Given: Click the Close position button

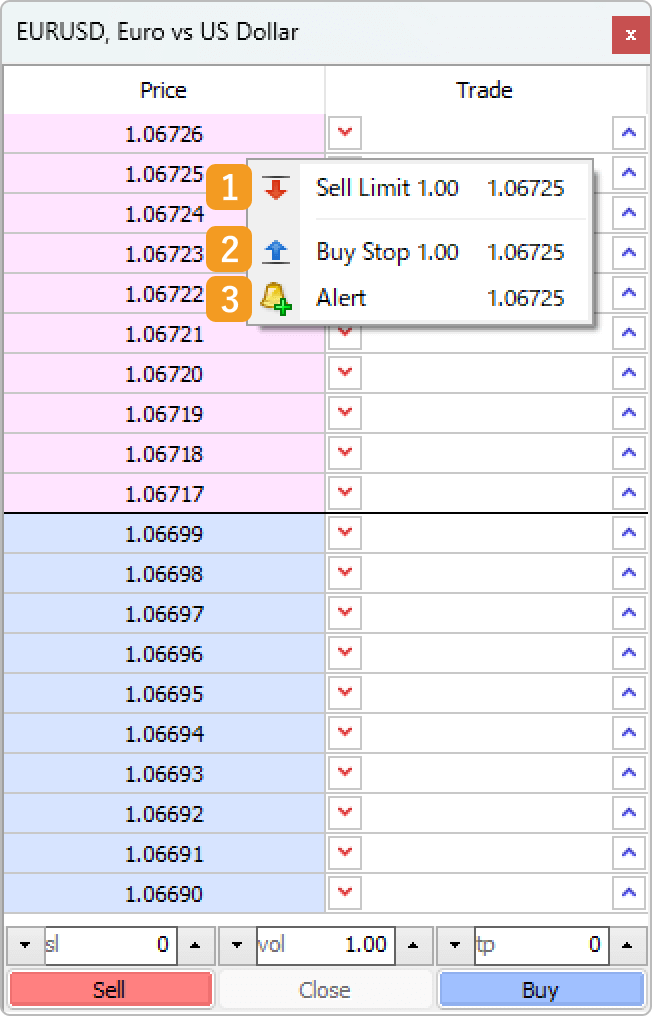Looking at the screenshot, I should (x=325, y=989).
